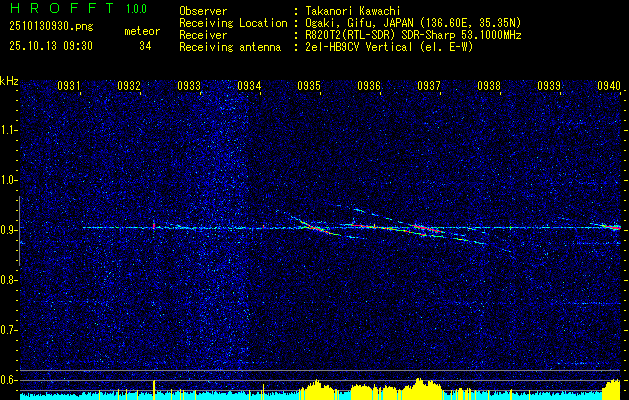Screen dimensions: 629x400
Task: Click time marker 0940
Action: pos(609,86)
